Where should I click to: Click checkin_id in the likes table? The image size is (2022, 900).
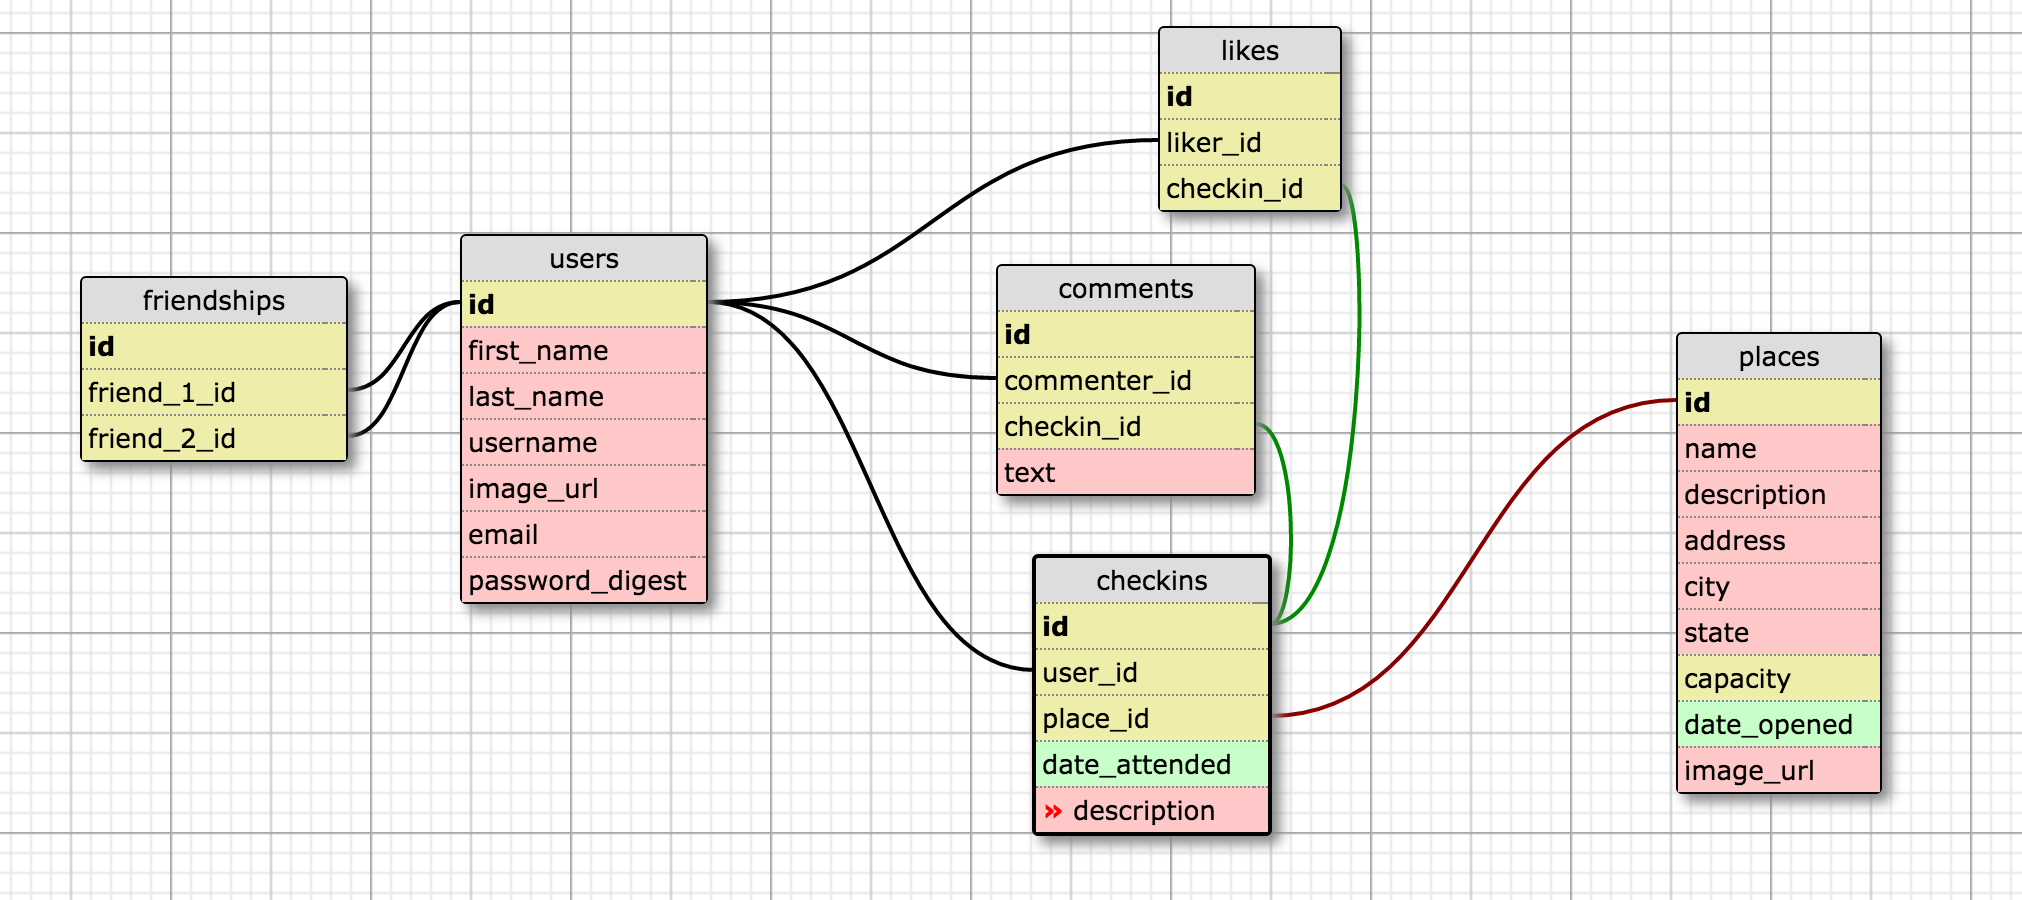[1250, 188]
